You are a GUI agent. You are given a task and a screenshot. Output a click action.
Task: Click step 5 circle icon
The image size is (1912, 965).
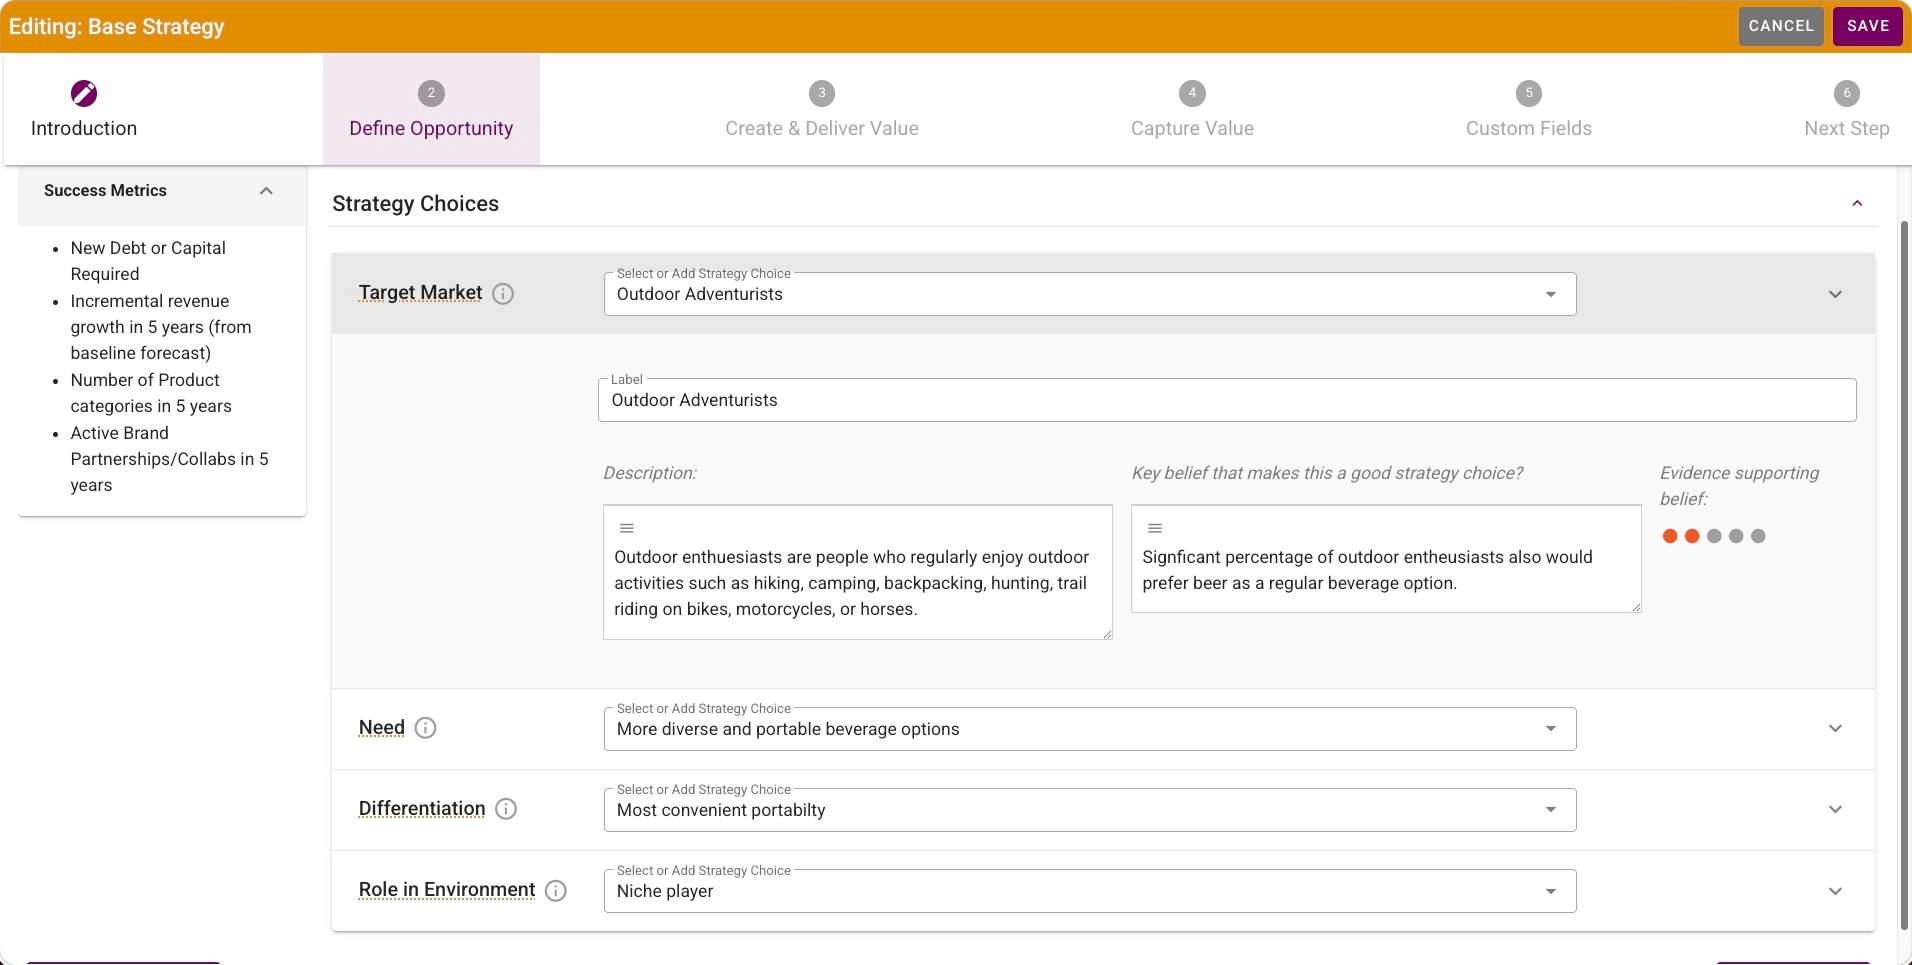coord(1529,93)
